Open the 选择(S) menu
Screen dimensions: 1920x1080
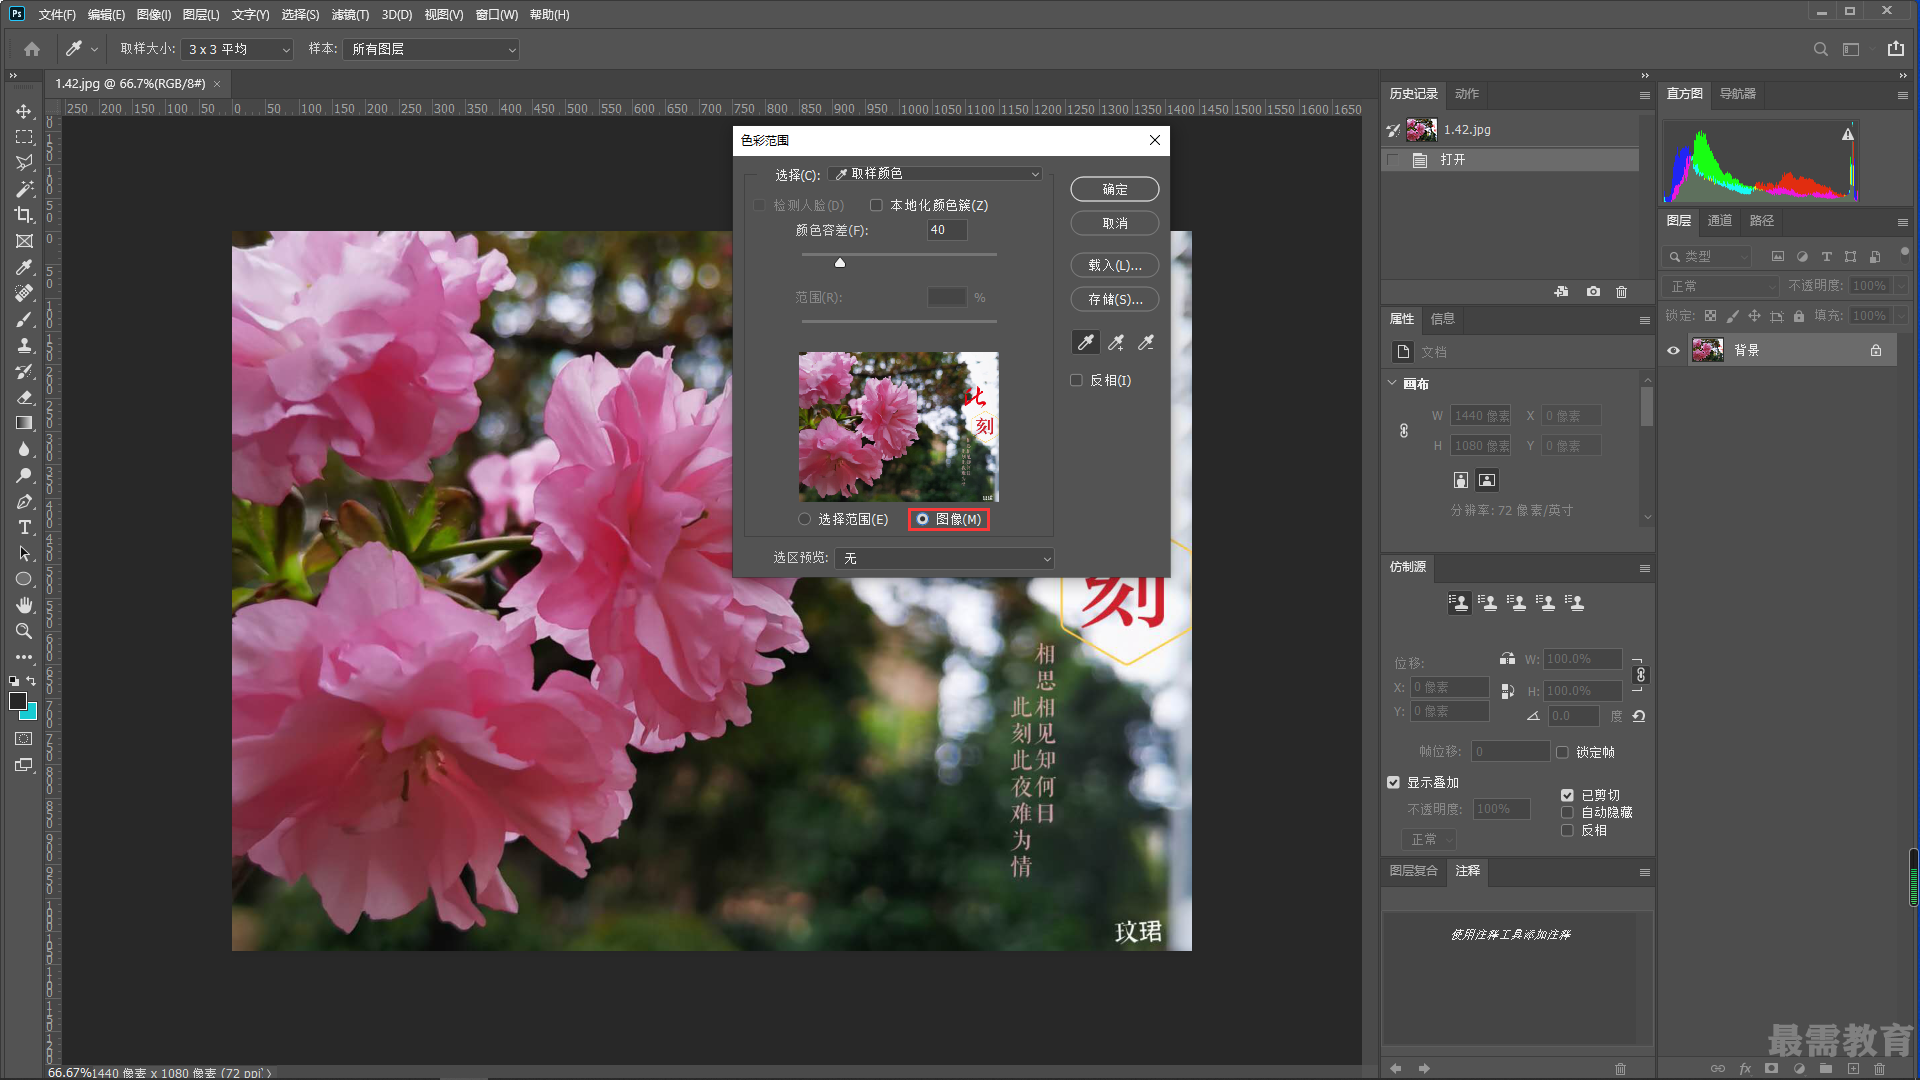tap(300, 14)
